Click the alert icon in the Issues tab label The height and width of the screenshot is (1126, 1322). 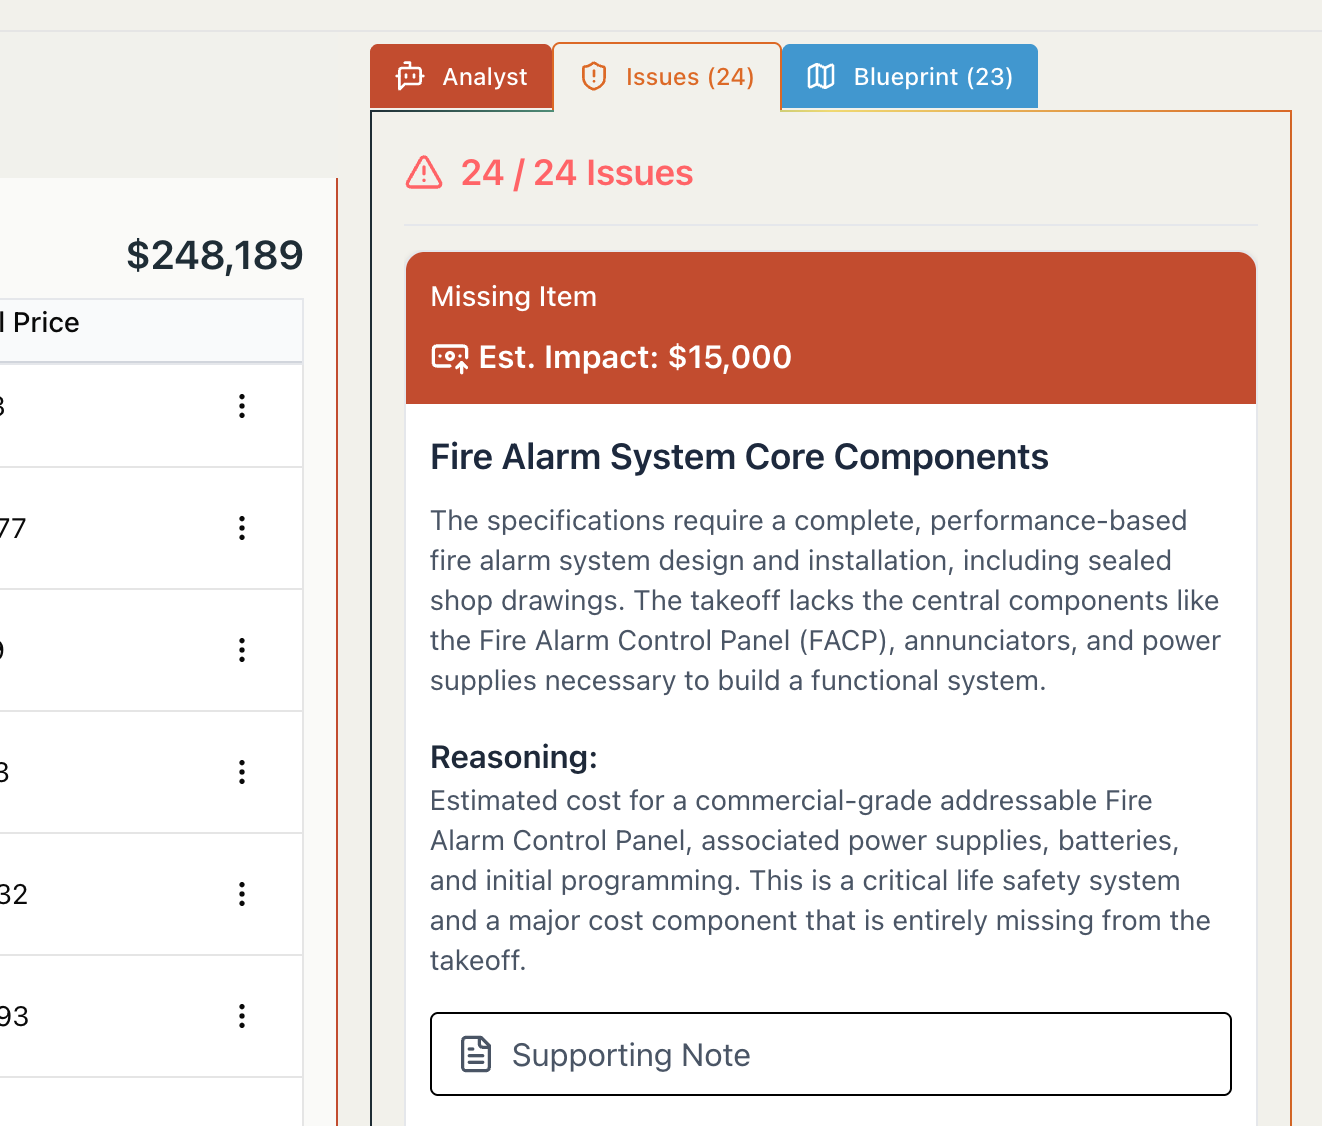click(x=594, y=76)
